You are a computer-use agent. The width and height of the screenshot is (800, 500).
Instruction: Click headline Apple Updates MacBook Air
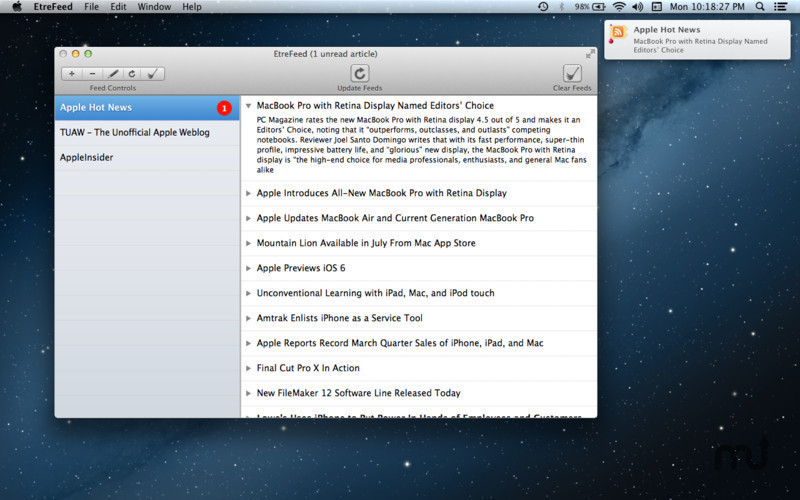pos(395,218)
